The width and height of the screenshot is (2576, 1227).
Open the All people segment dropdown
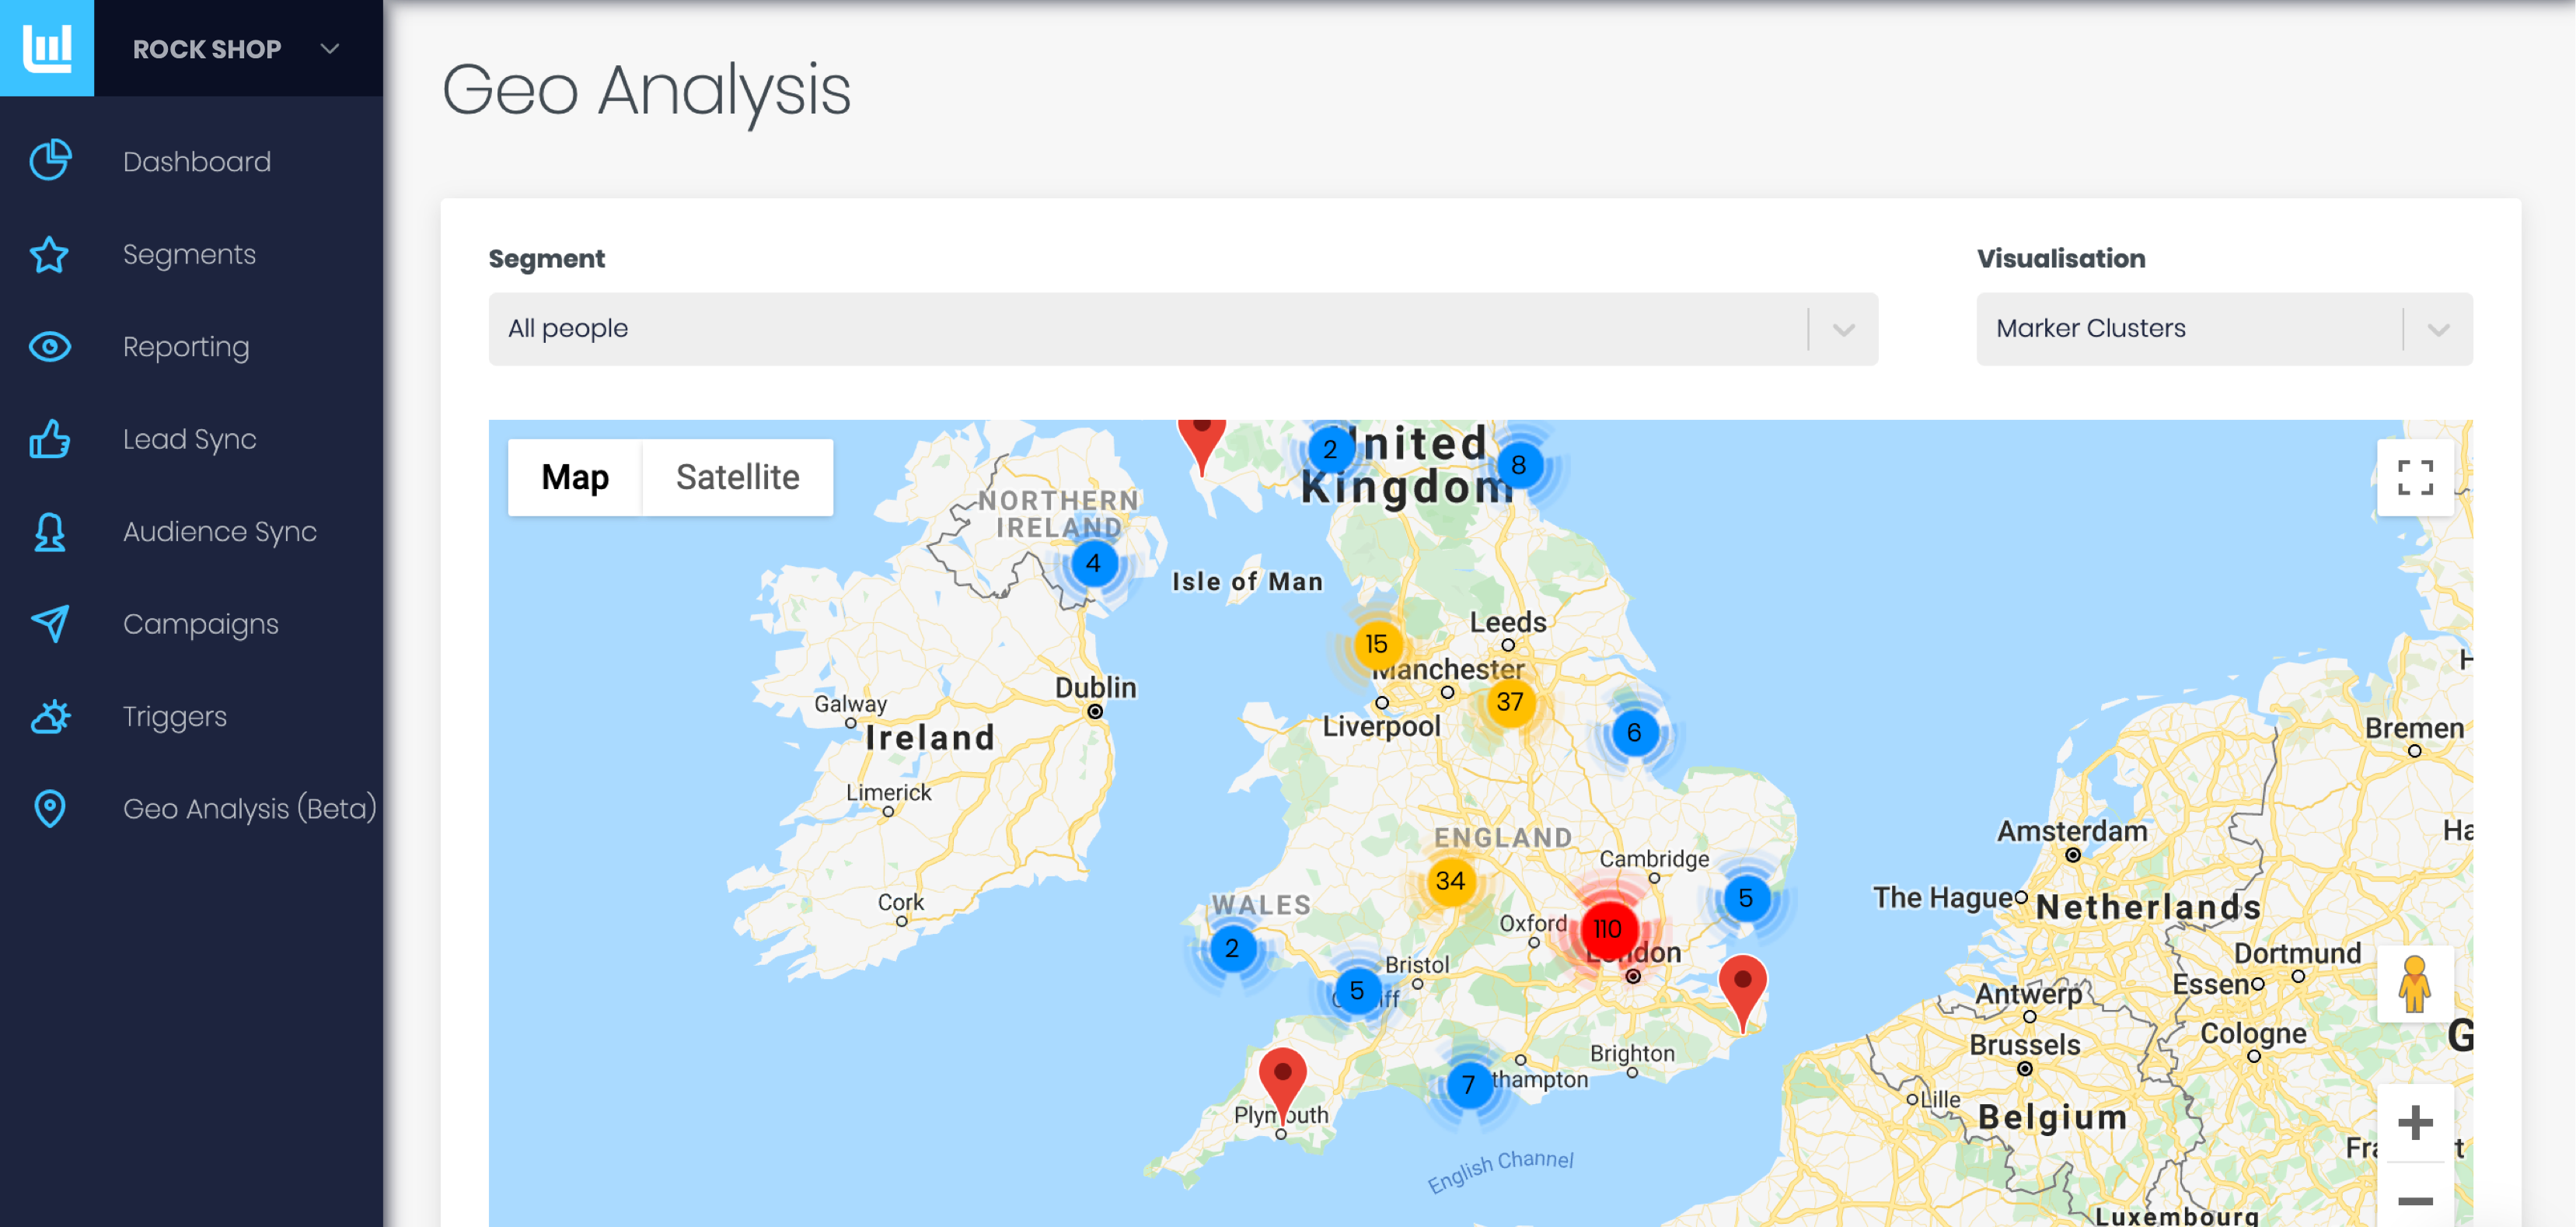[1182, 329]
